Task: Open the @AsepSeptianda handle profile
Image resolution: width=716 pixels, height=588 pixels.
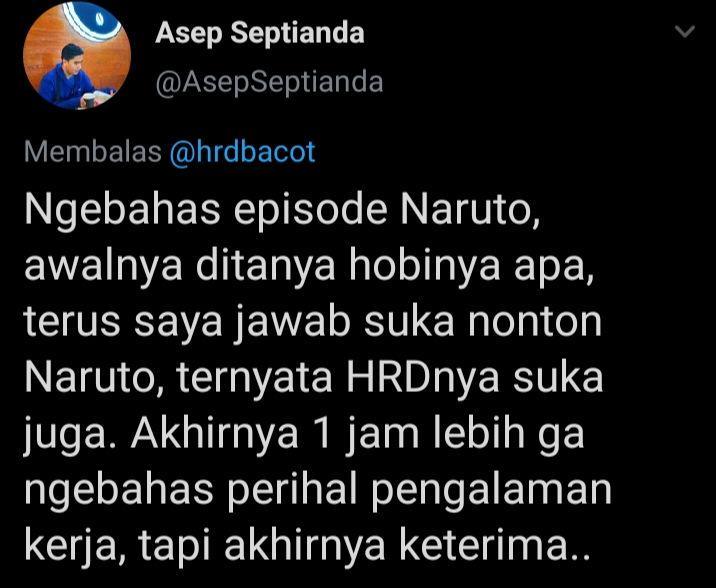Action: point(269,83)
